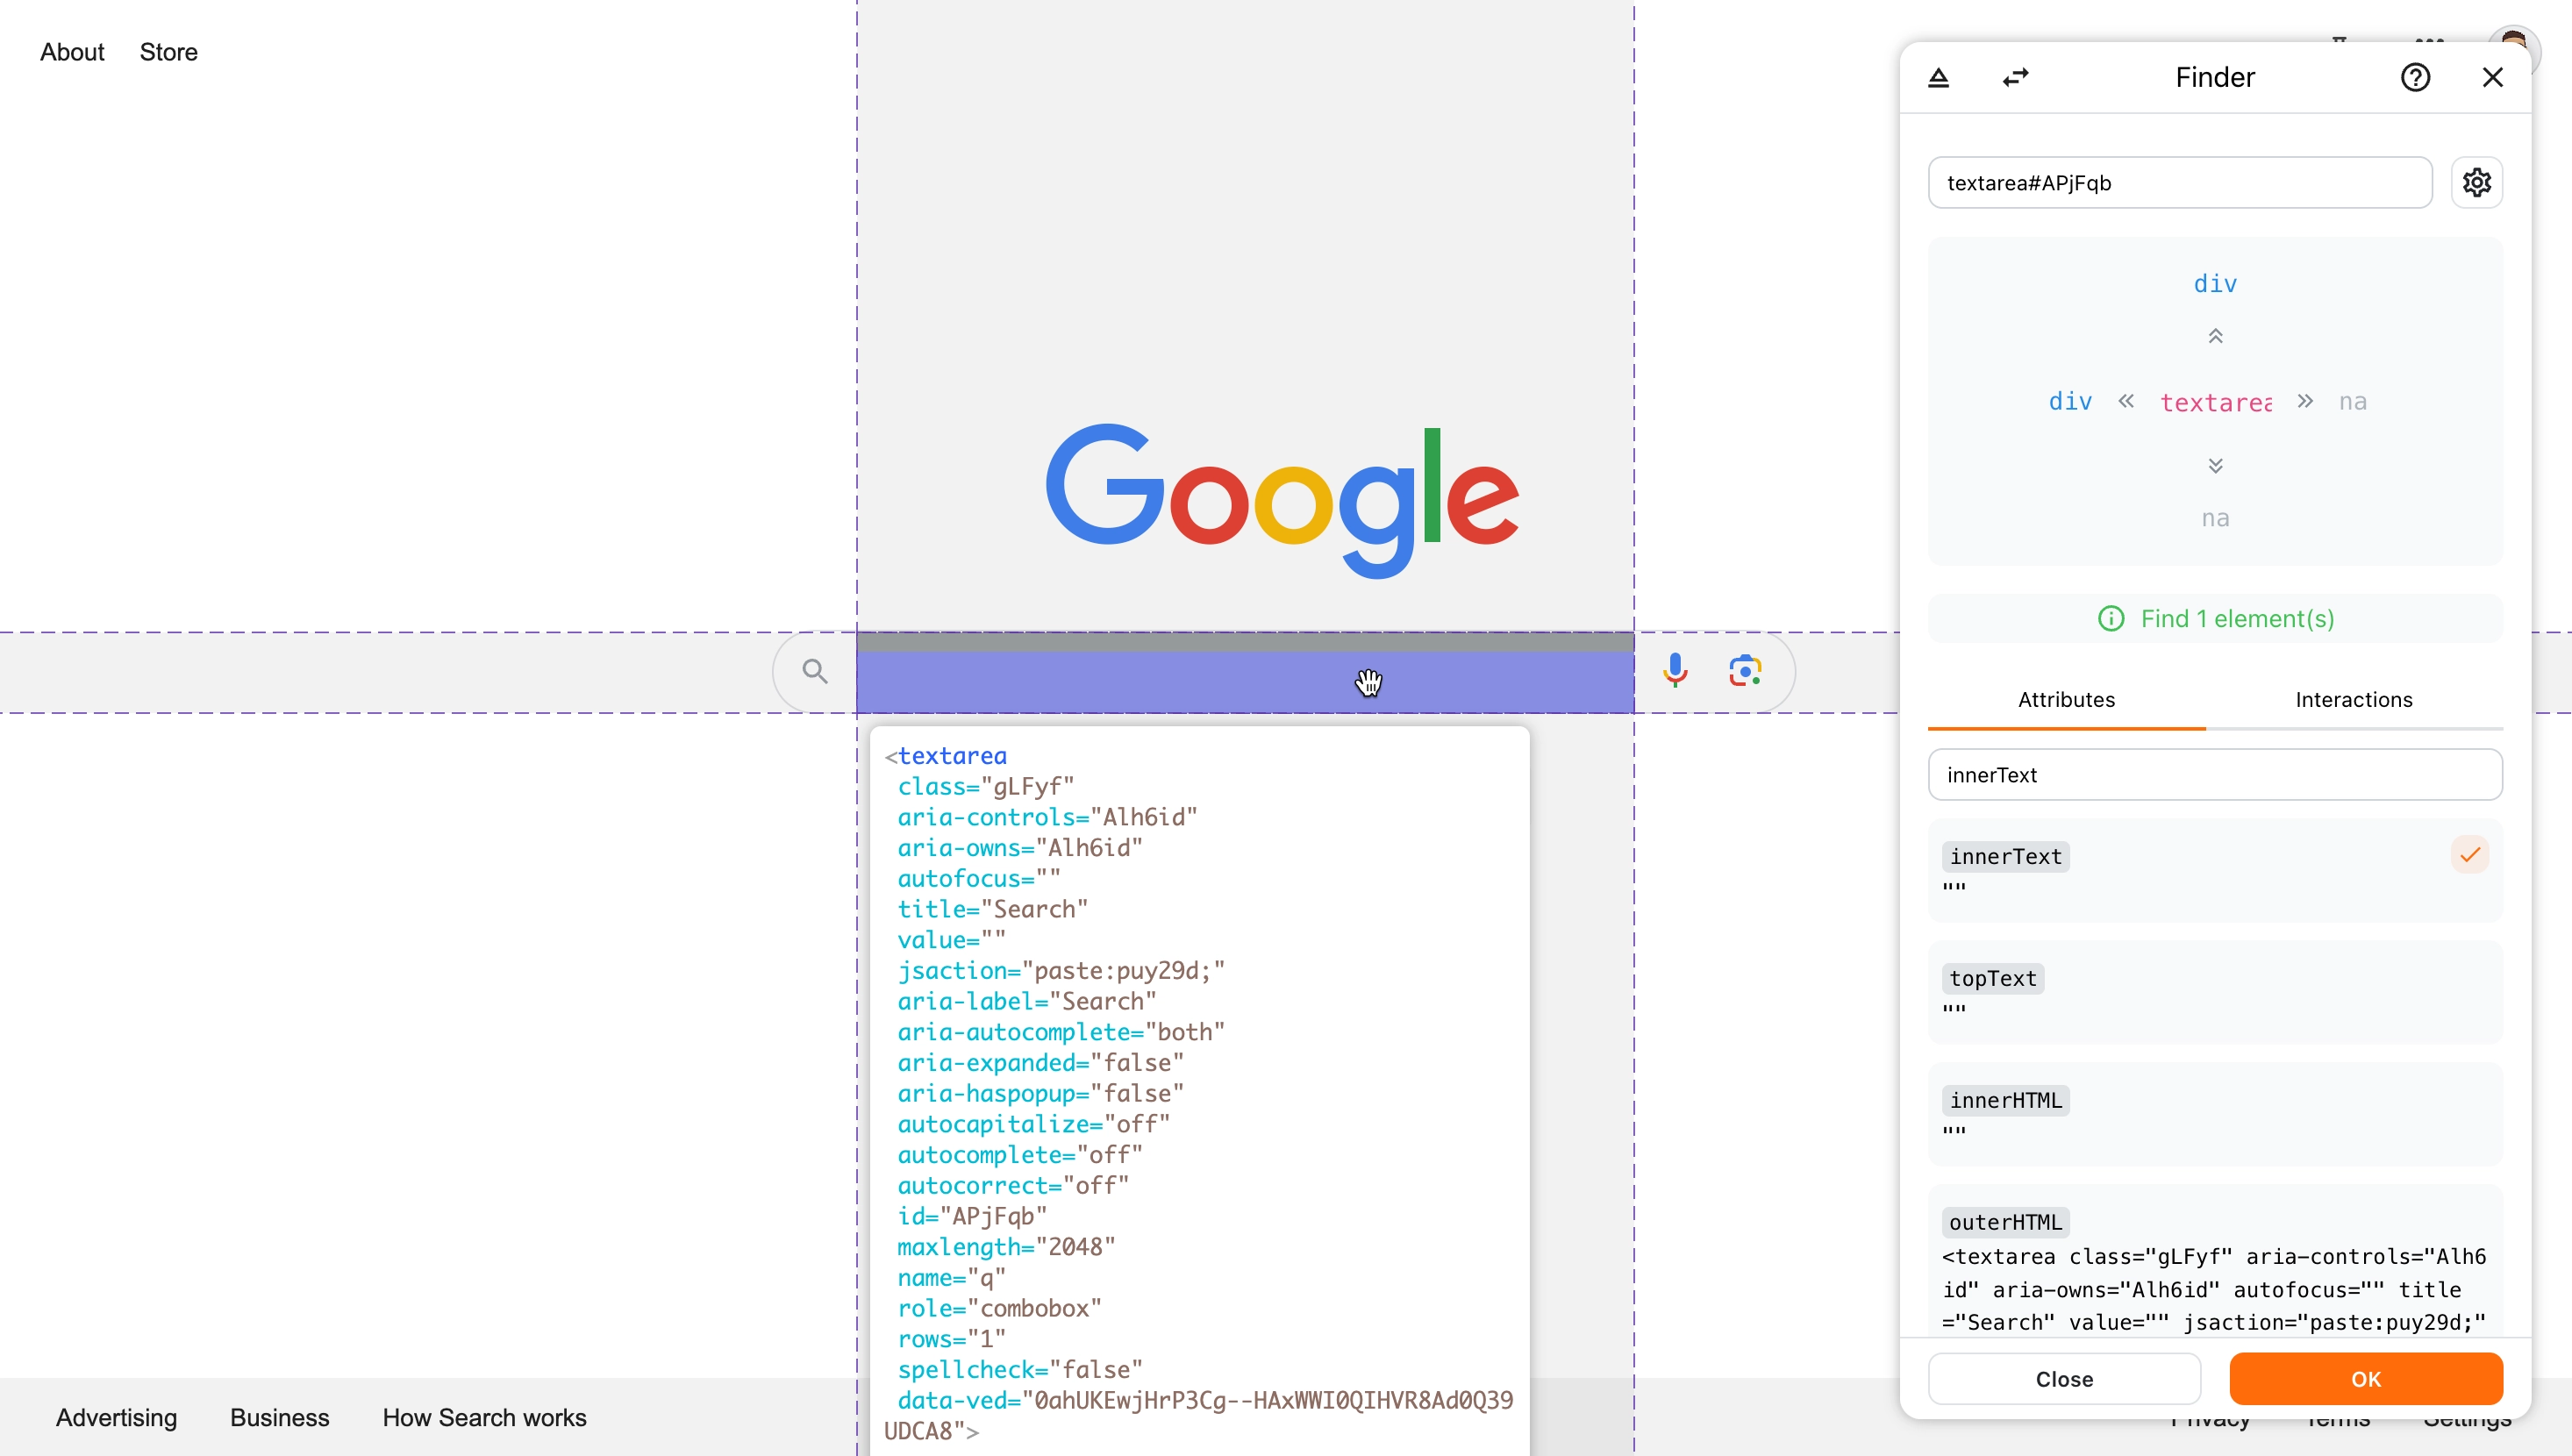Select the innerHTML attribute row
Screen dimensions: 2572x1456
pyautogui.click(x=2215, y=1114)
